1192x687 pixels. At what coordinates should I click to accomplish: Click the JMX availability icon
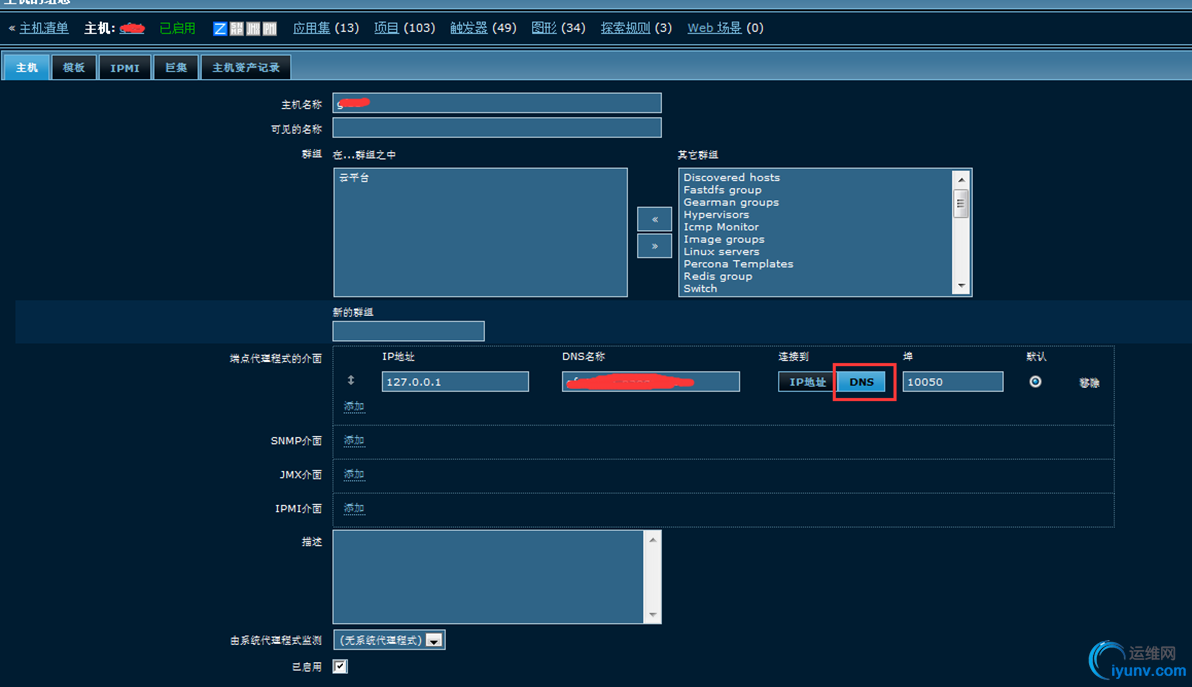[253, 29]
